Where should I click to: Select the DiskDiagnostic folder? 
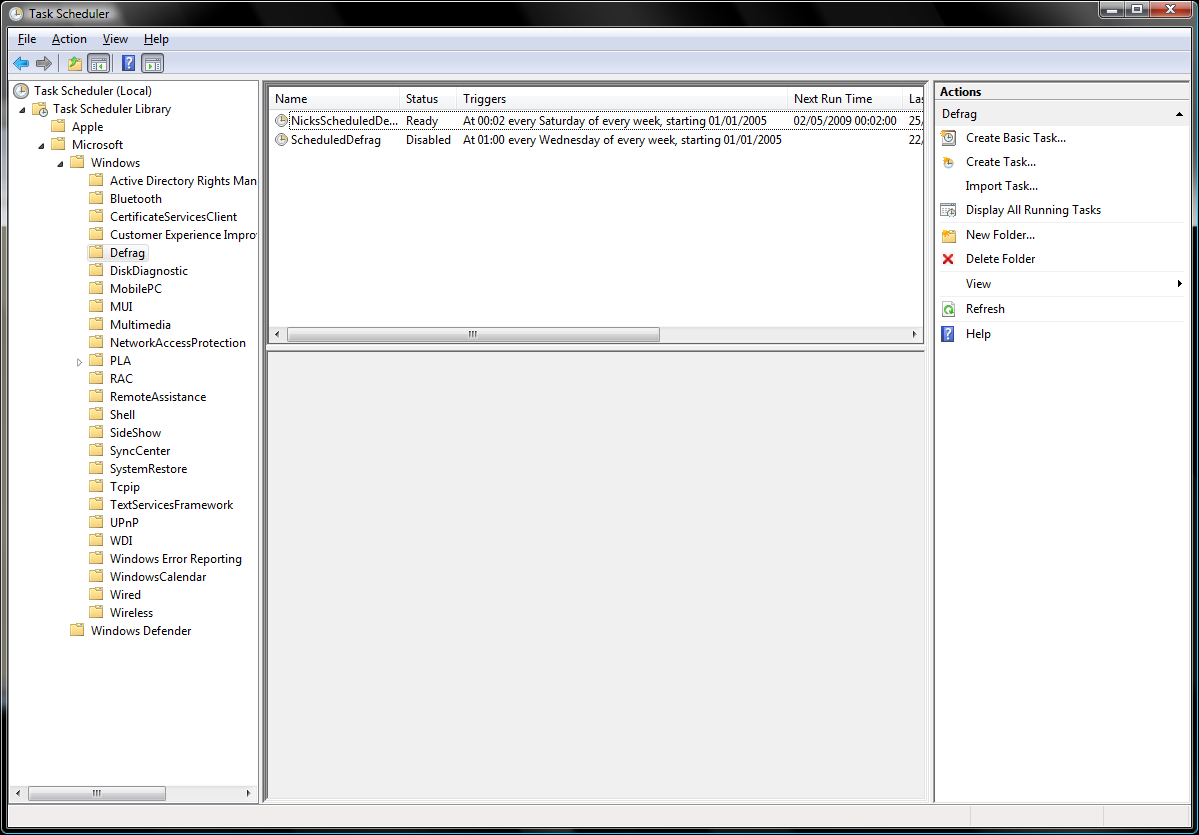pos(148,271)
